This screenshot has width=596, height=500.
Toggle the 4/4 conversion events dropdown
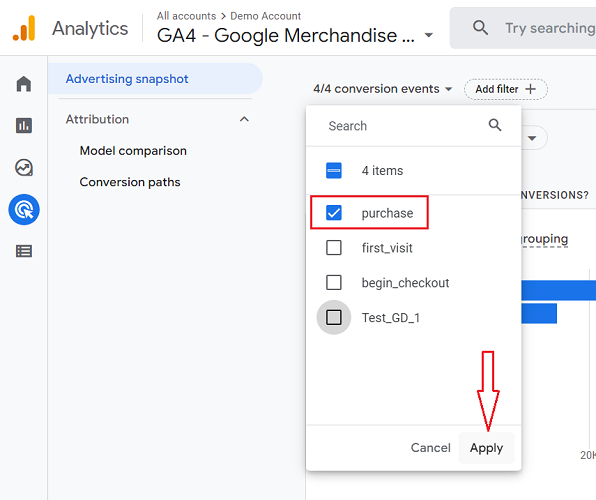click(383, 89)
